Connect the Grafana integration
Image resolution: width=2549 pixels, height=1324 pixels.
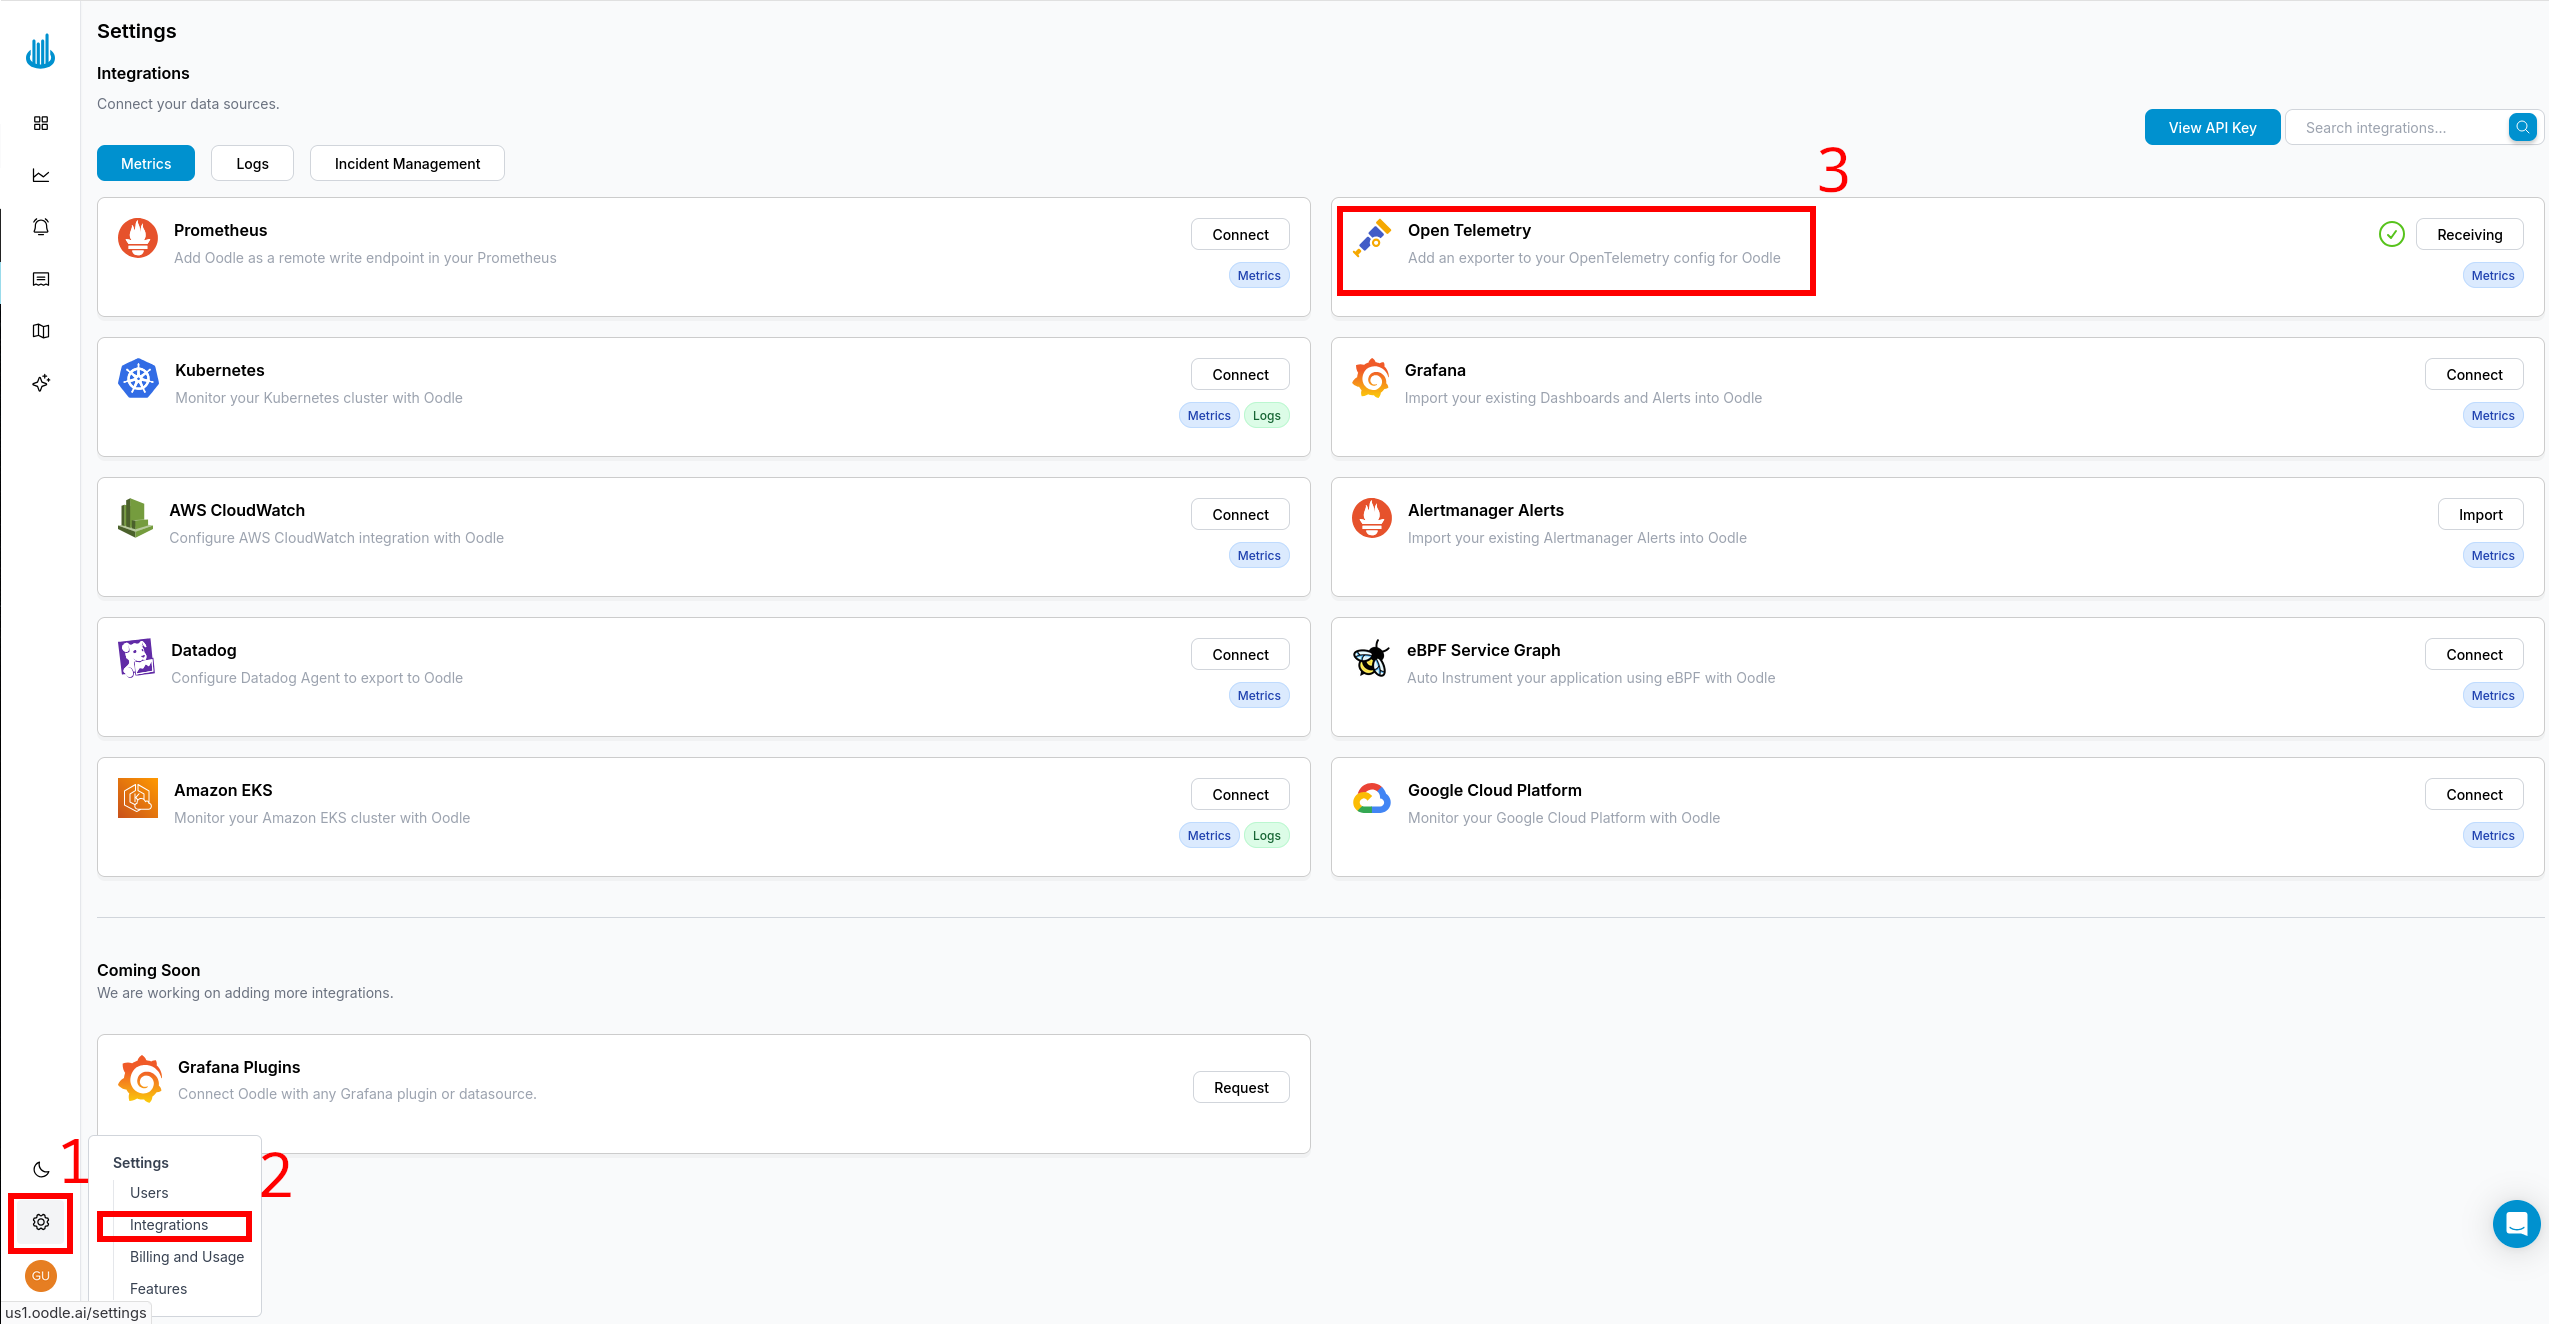2474,374
